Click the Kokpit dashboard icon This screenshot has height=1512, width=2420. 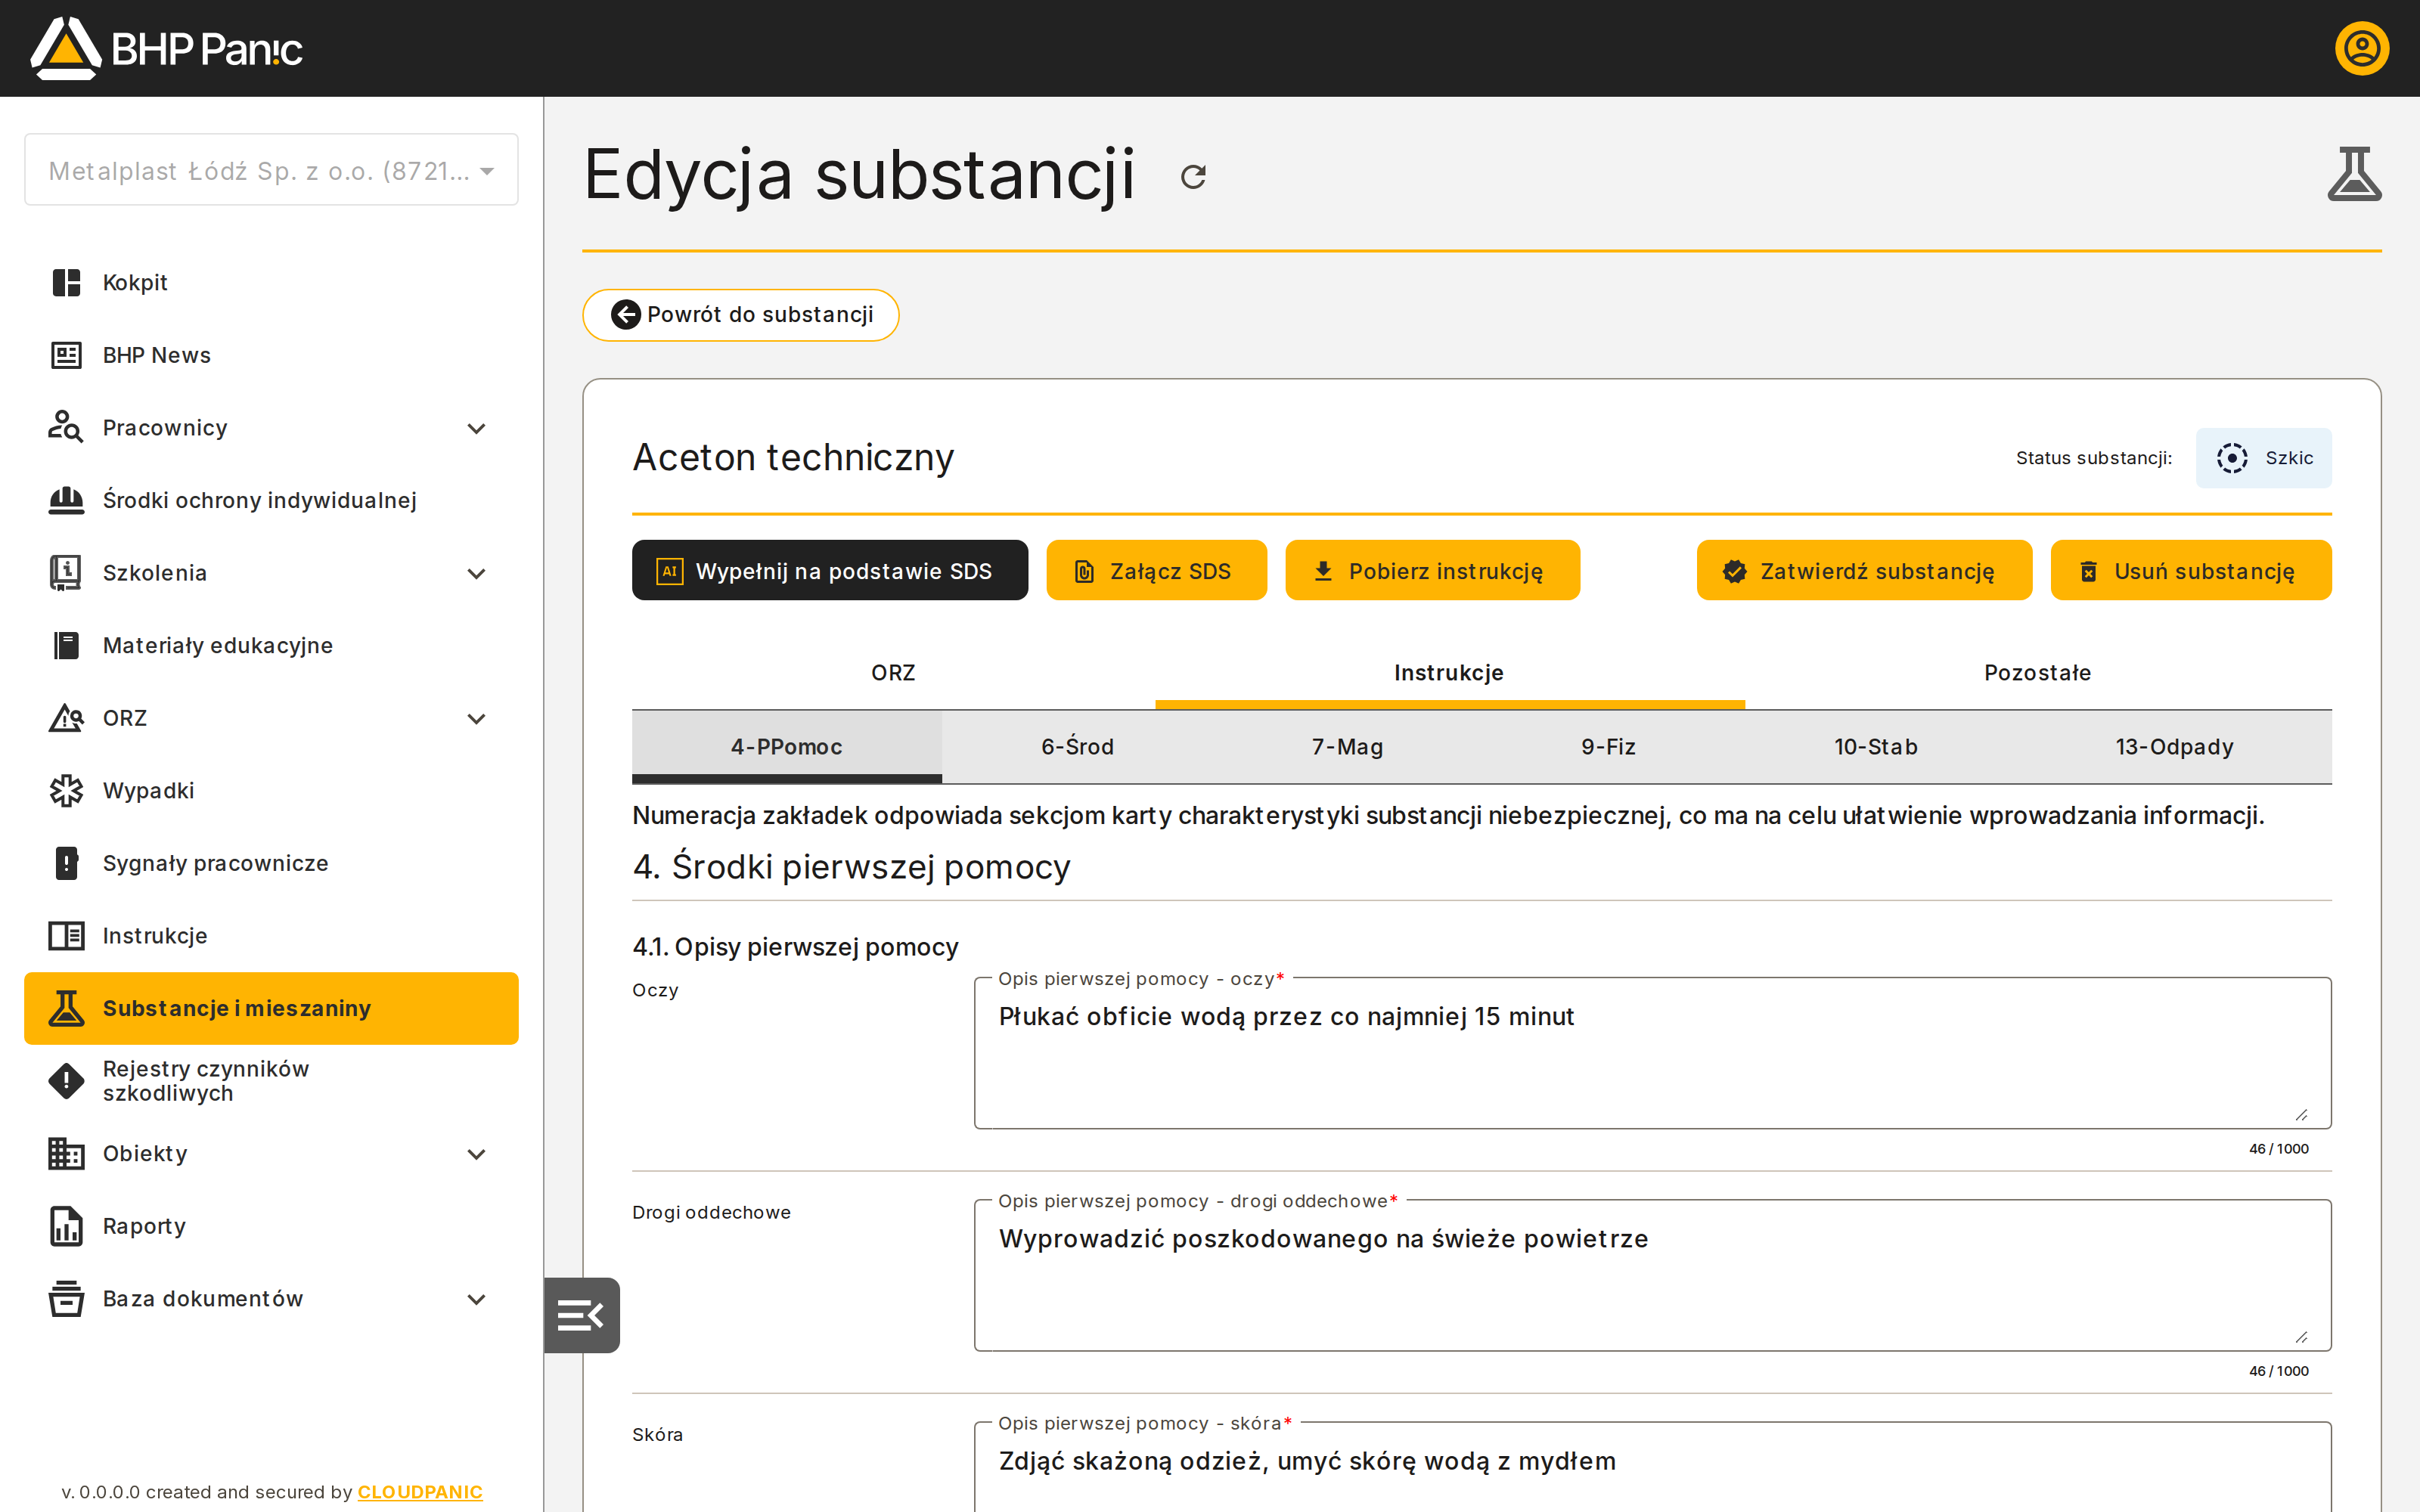coord(66,283)
